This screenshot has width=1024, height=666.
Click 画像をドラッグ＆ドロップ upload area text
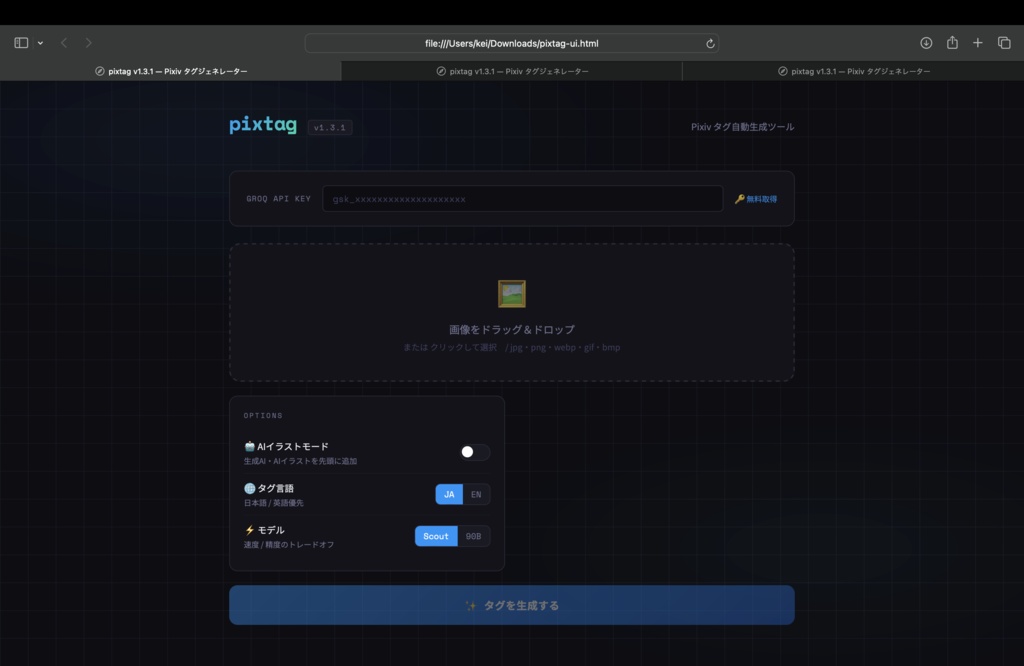[512, 330]
